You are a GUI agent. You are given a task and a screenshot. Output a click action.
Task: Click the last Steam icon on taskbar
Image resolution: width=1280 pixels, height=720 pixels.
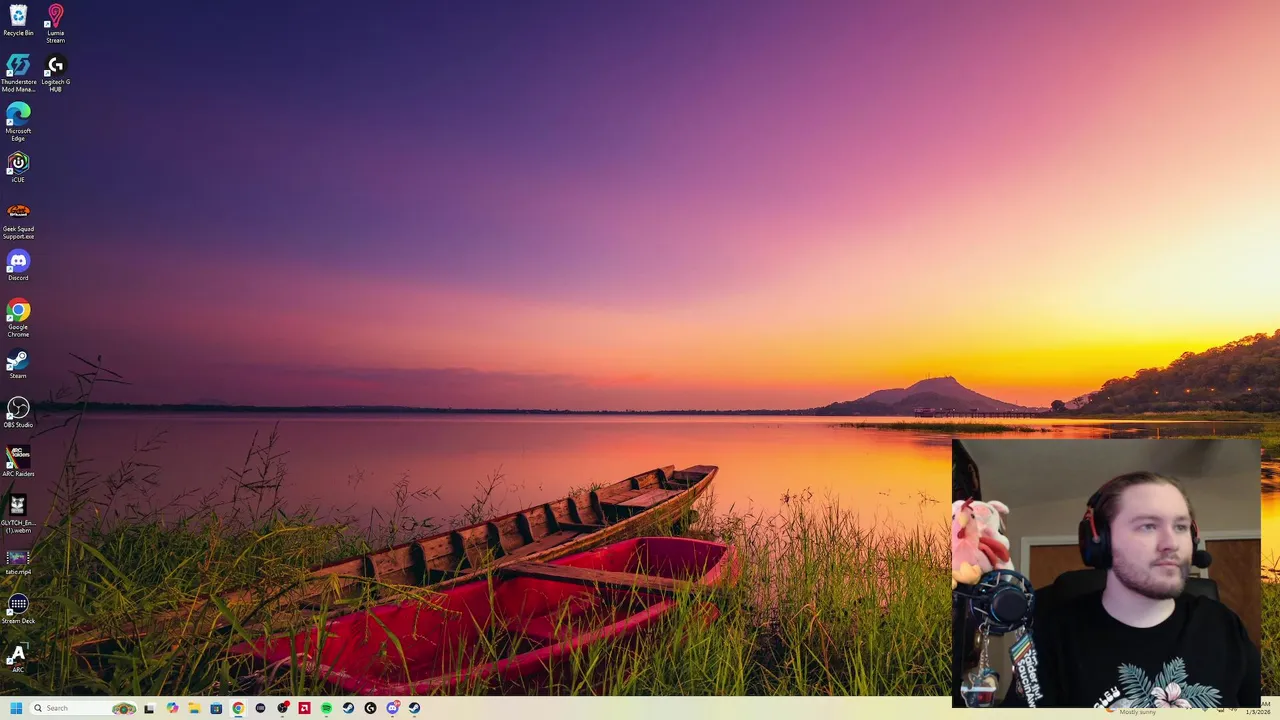pos(414,708)
